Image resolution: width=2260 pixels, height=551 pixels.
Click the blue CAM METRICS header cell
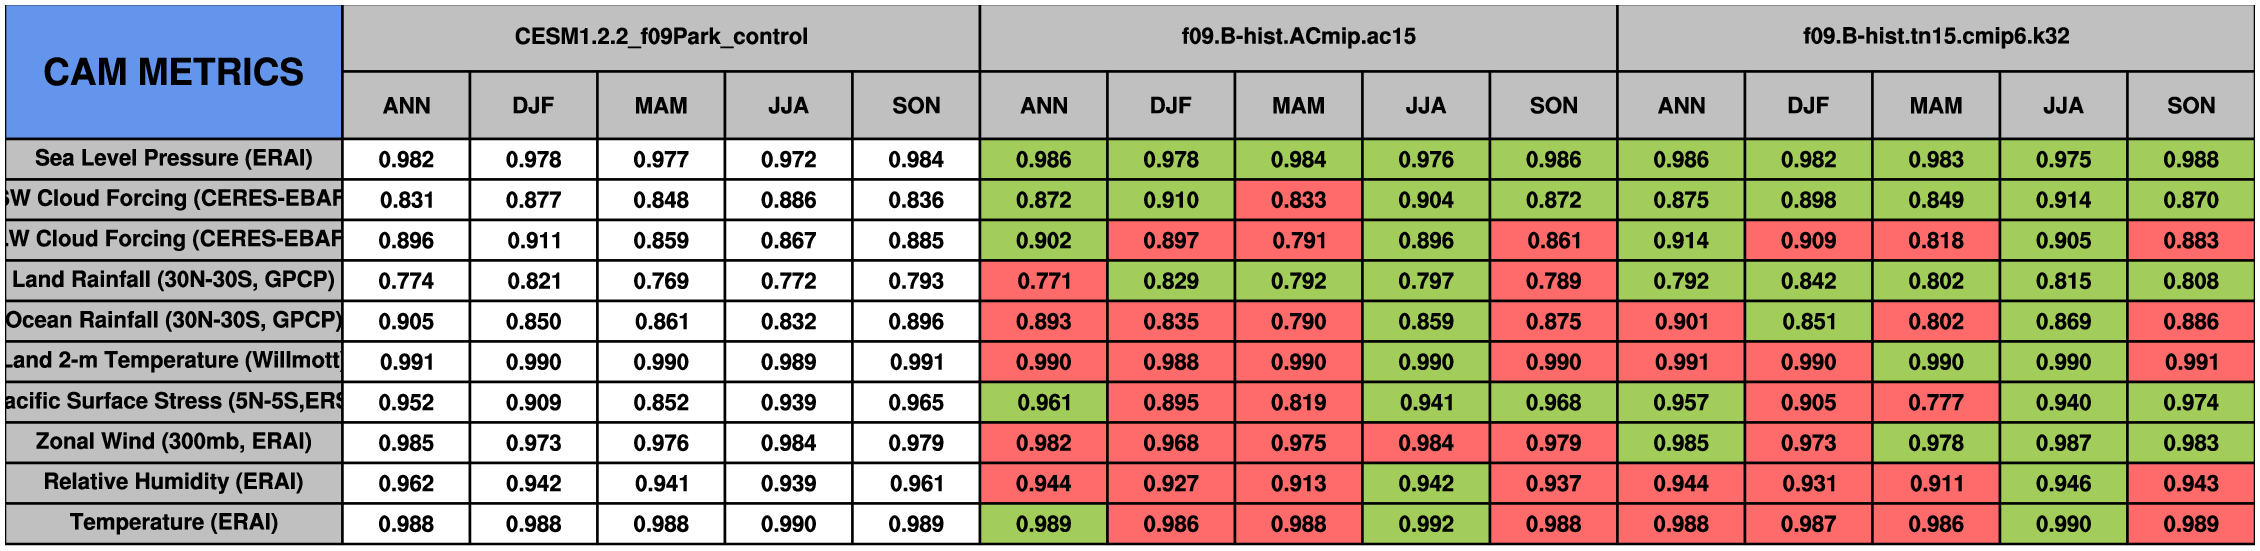[173, 72]
